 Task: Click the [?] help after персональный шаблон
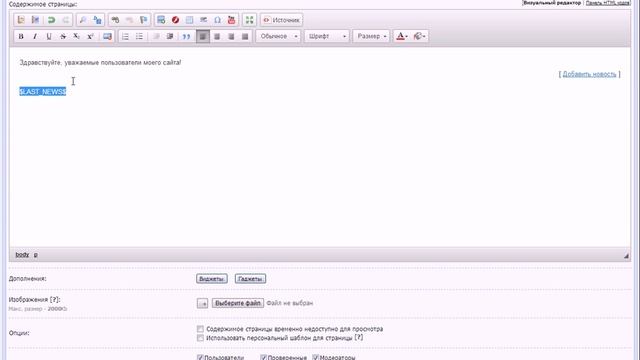(358, 338)
